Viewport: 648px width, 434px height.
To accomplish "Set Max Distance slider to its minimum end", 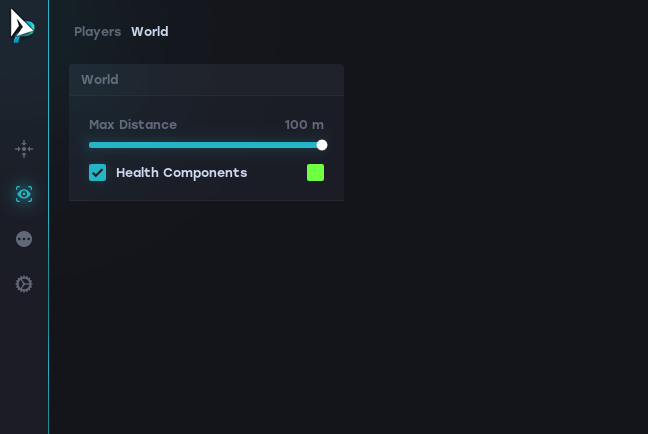I will click(x=90, y=145).
